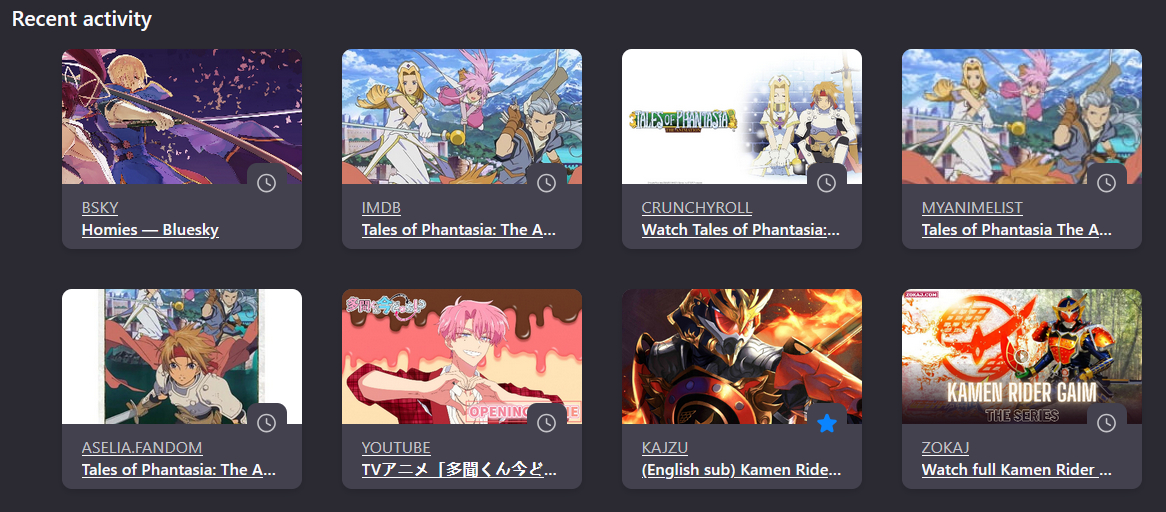1166x512 pixels.
Task: Click the Bluesky sword artwork thumbnail
Action: (x=182, y=117)
